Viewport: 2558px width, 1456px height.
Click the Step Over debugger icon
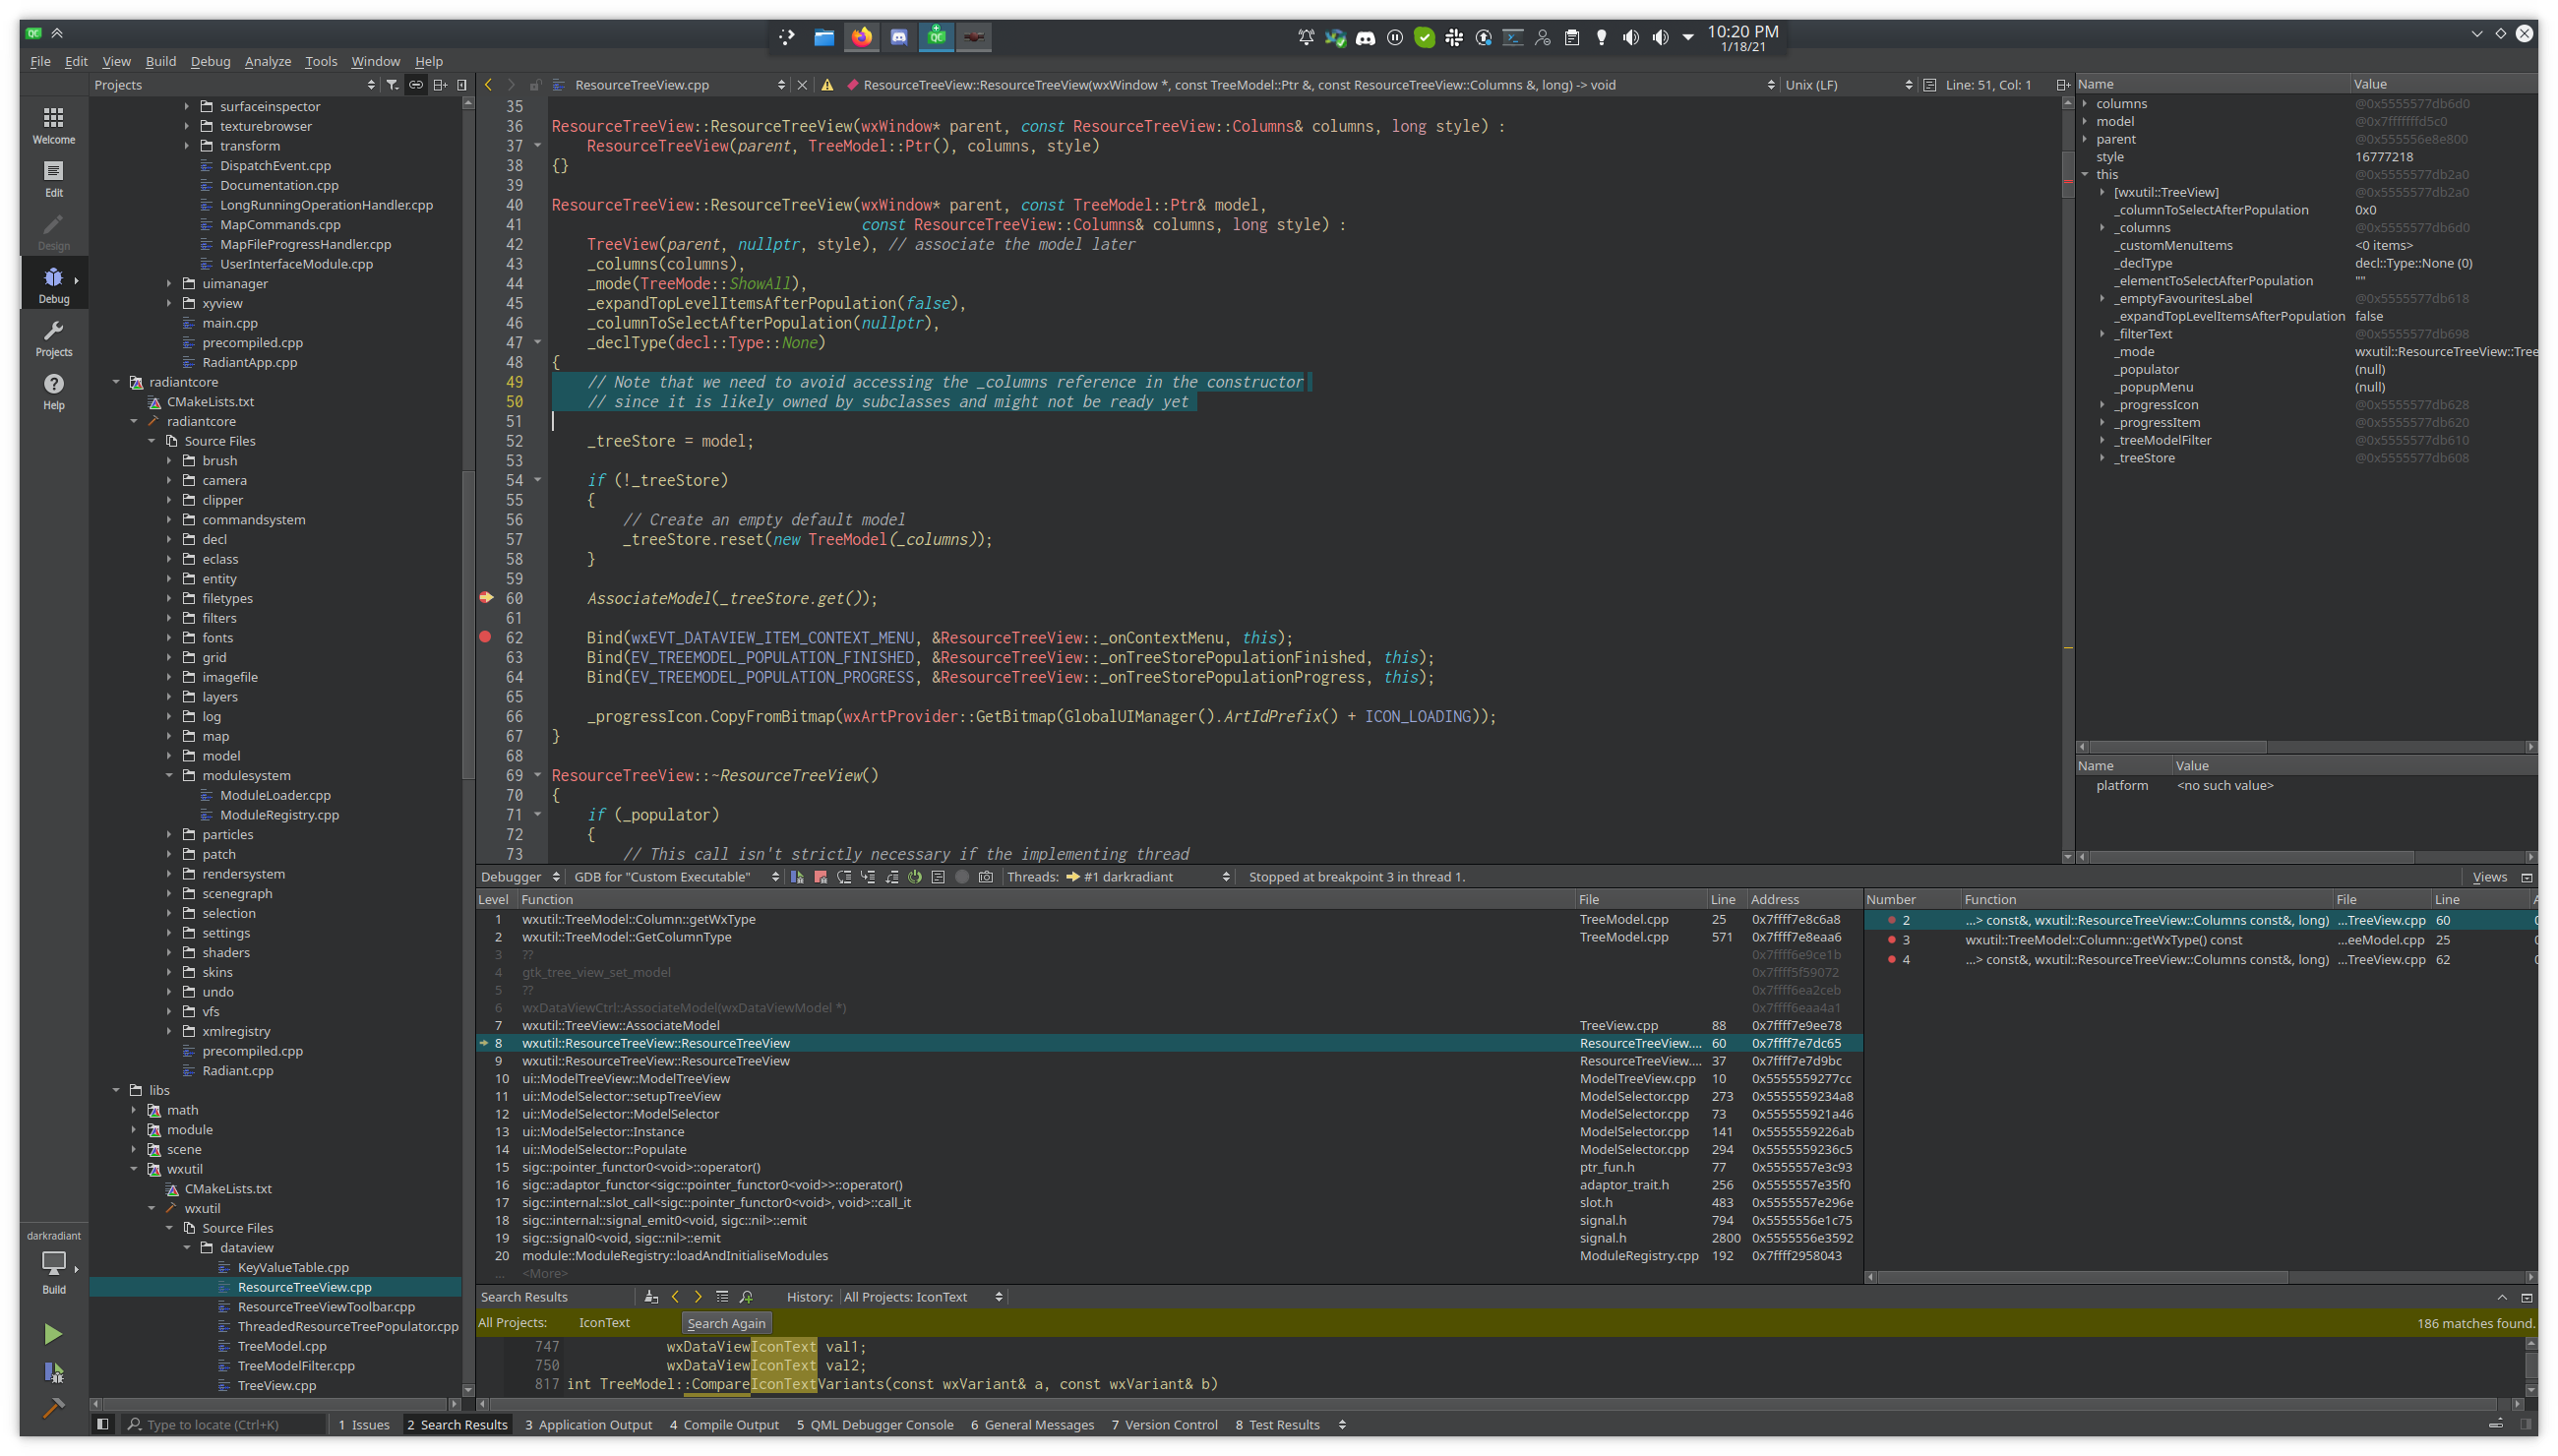(844, 877)
